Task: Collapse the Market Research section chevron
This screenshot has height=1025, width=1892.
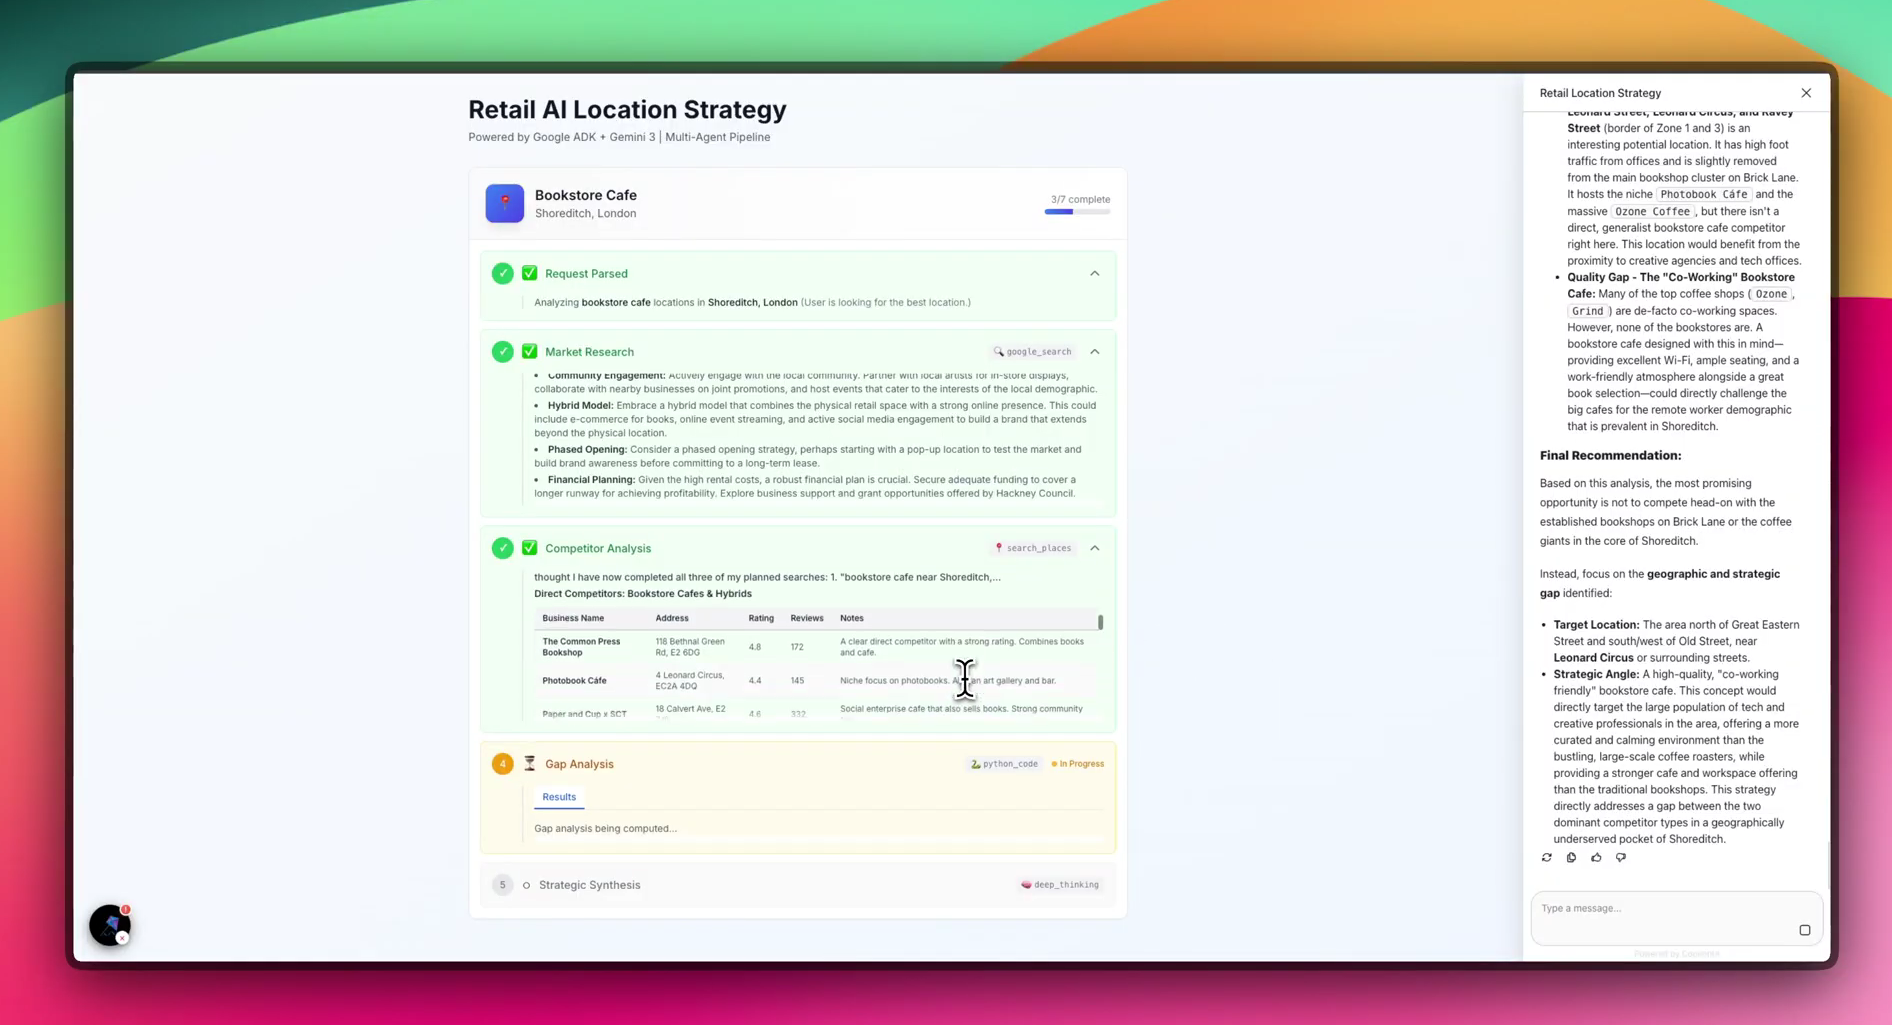Action: point(1095,352)
